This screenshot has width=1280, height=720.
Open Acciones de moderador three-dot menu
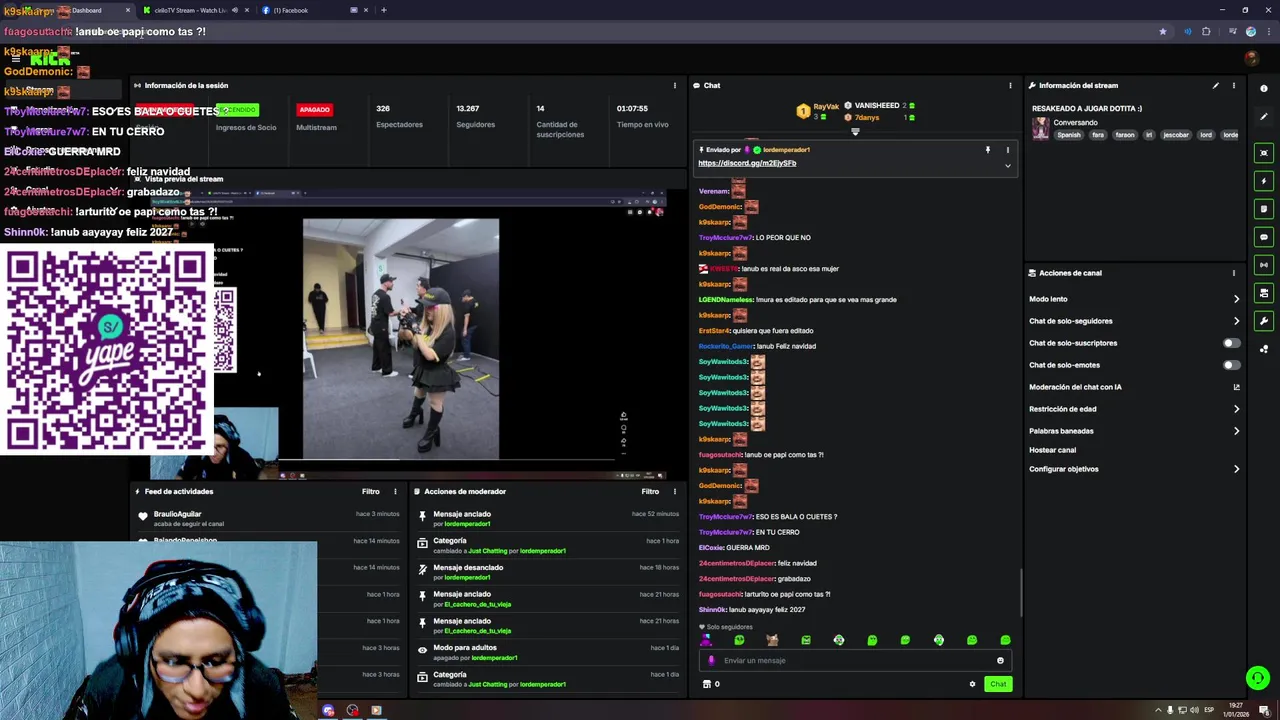pos(674,491)
